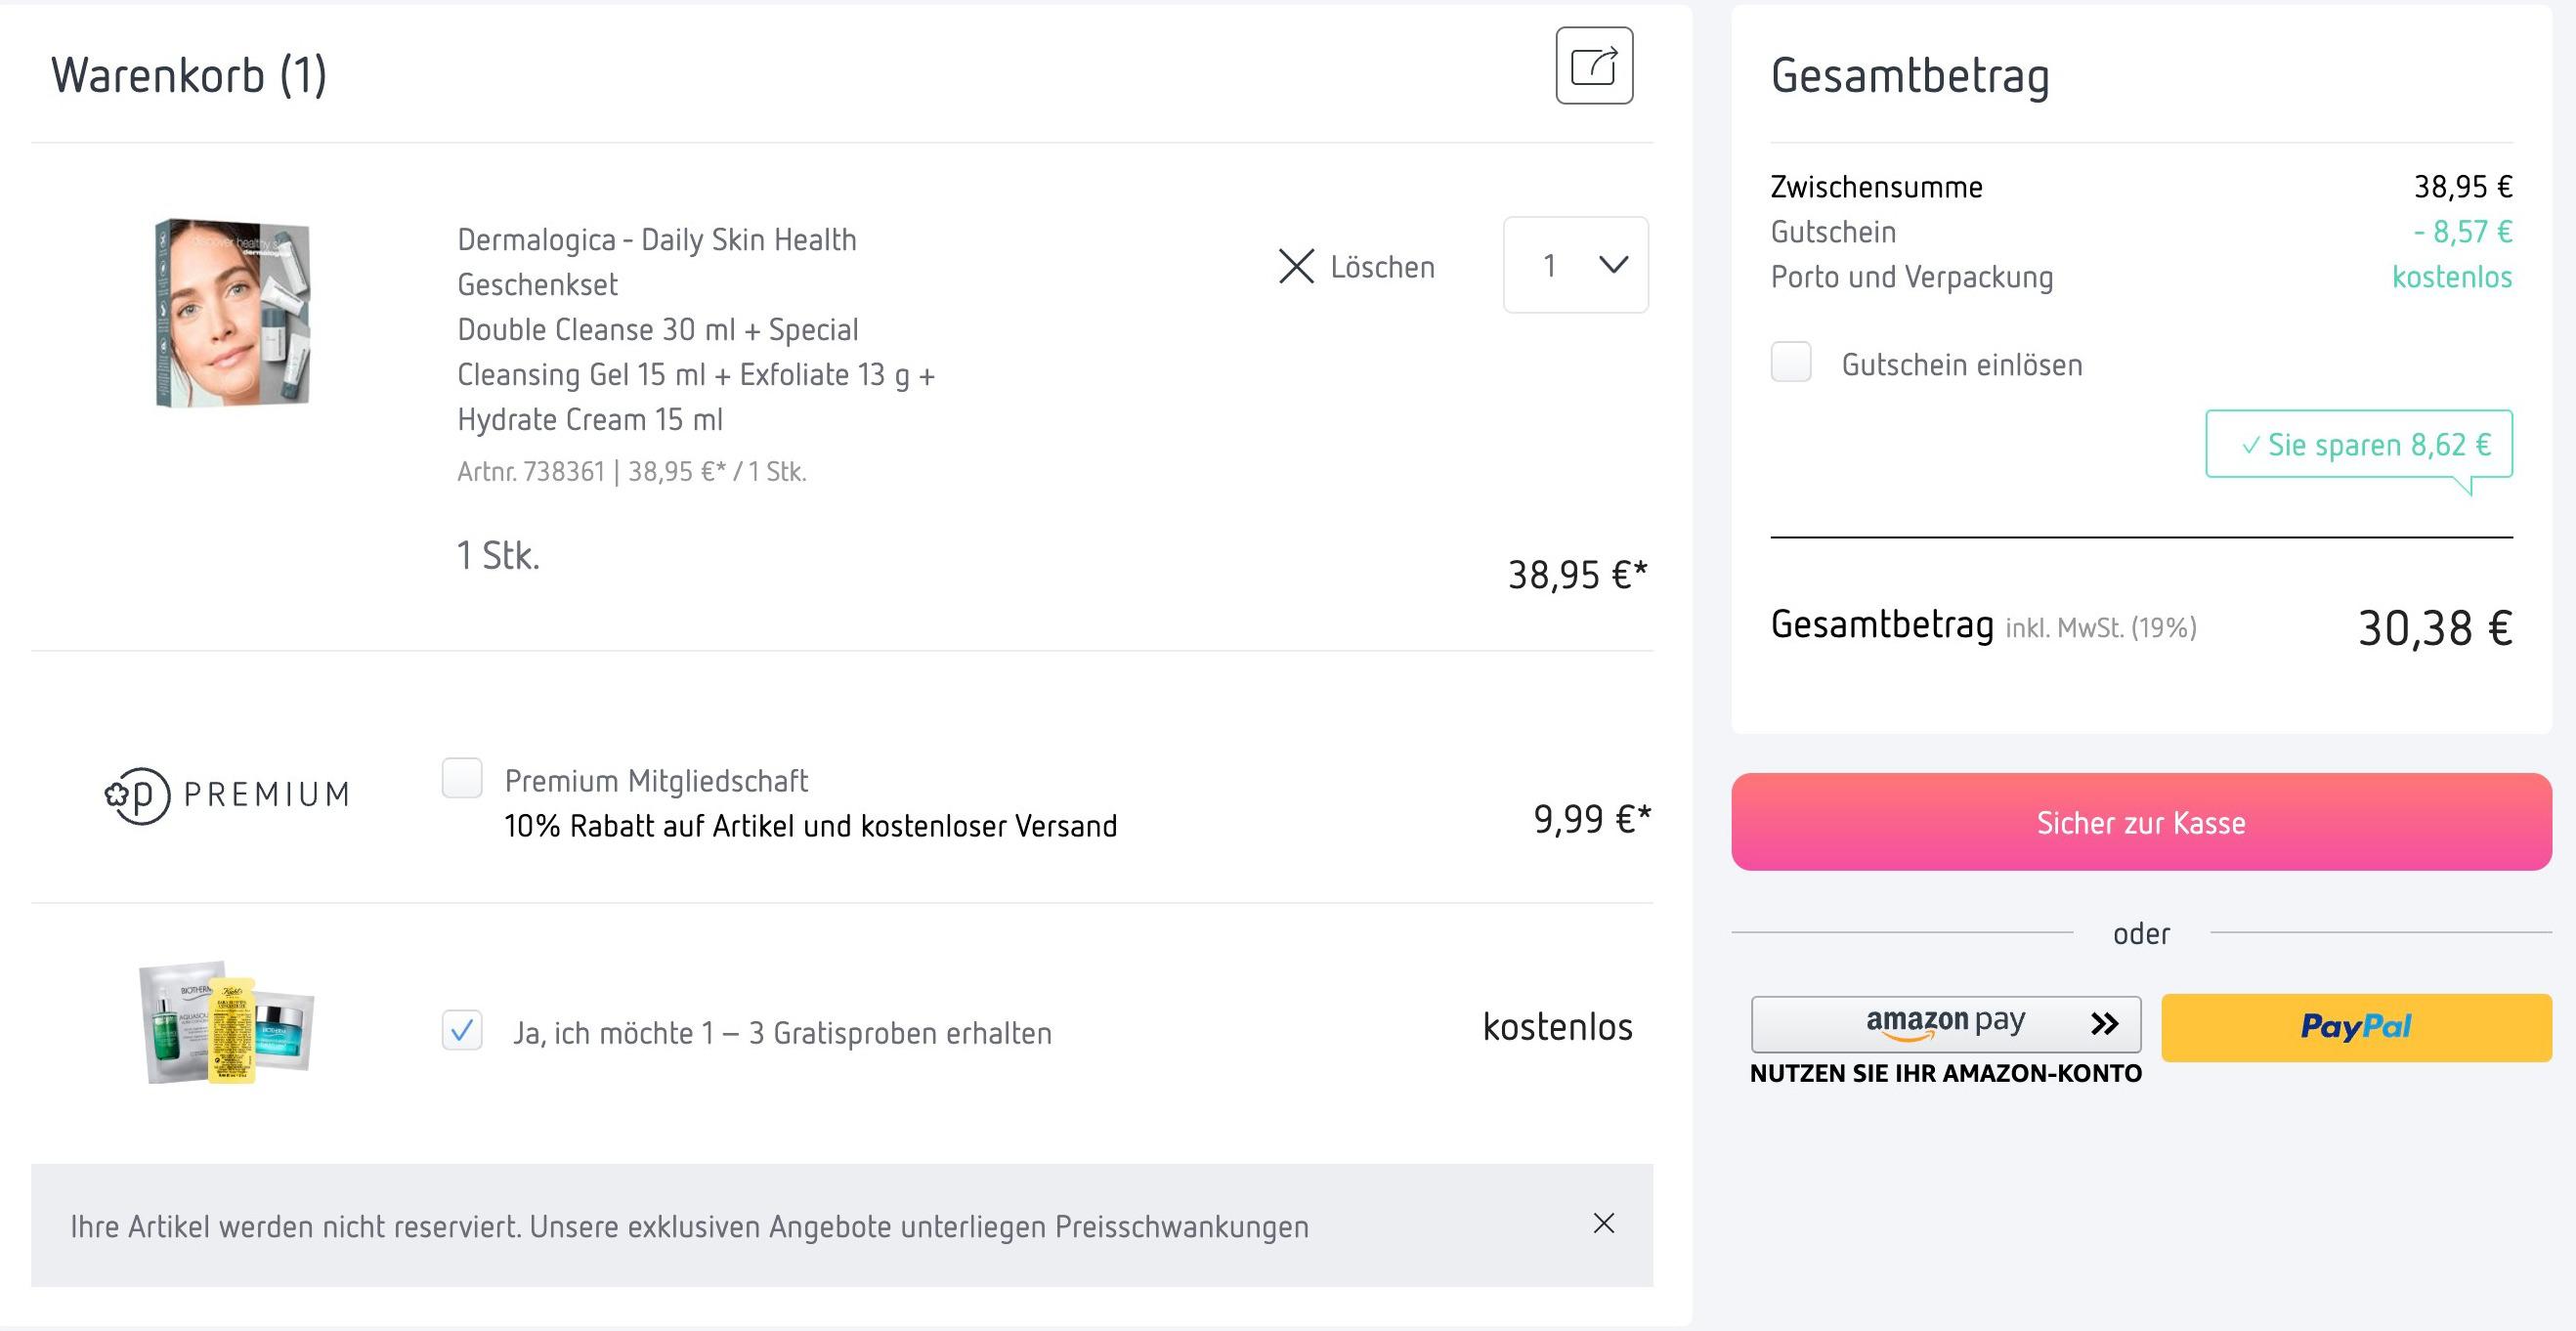This screenshot has width=2576, height=1331.
Task: Click the Premium price '9,99 €*'
Action: point(1592,819)
